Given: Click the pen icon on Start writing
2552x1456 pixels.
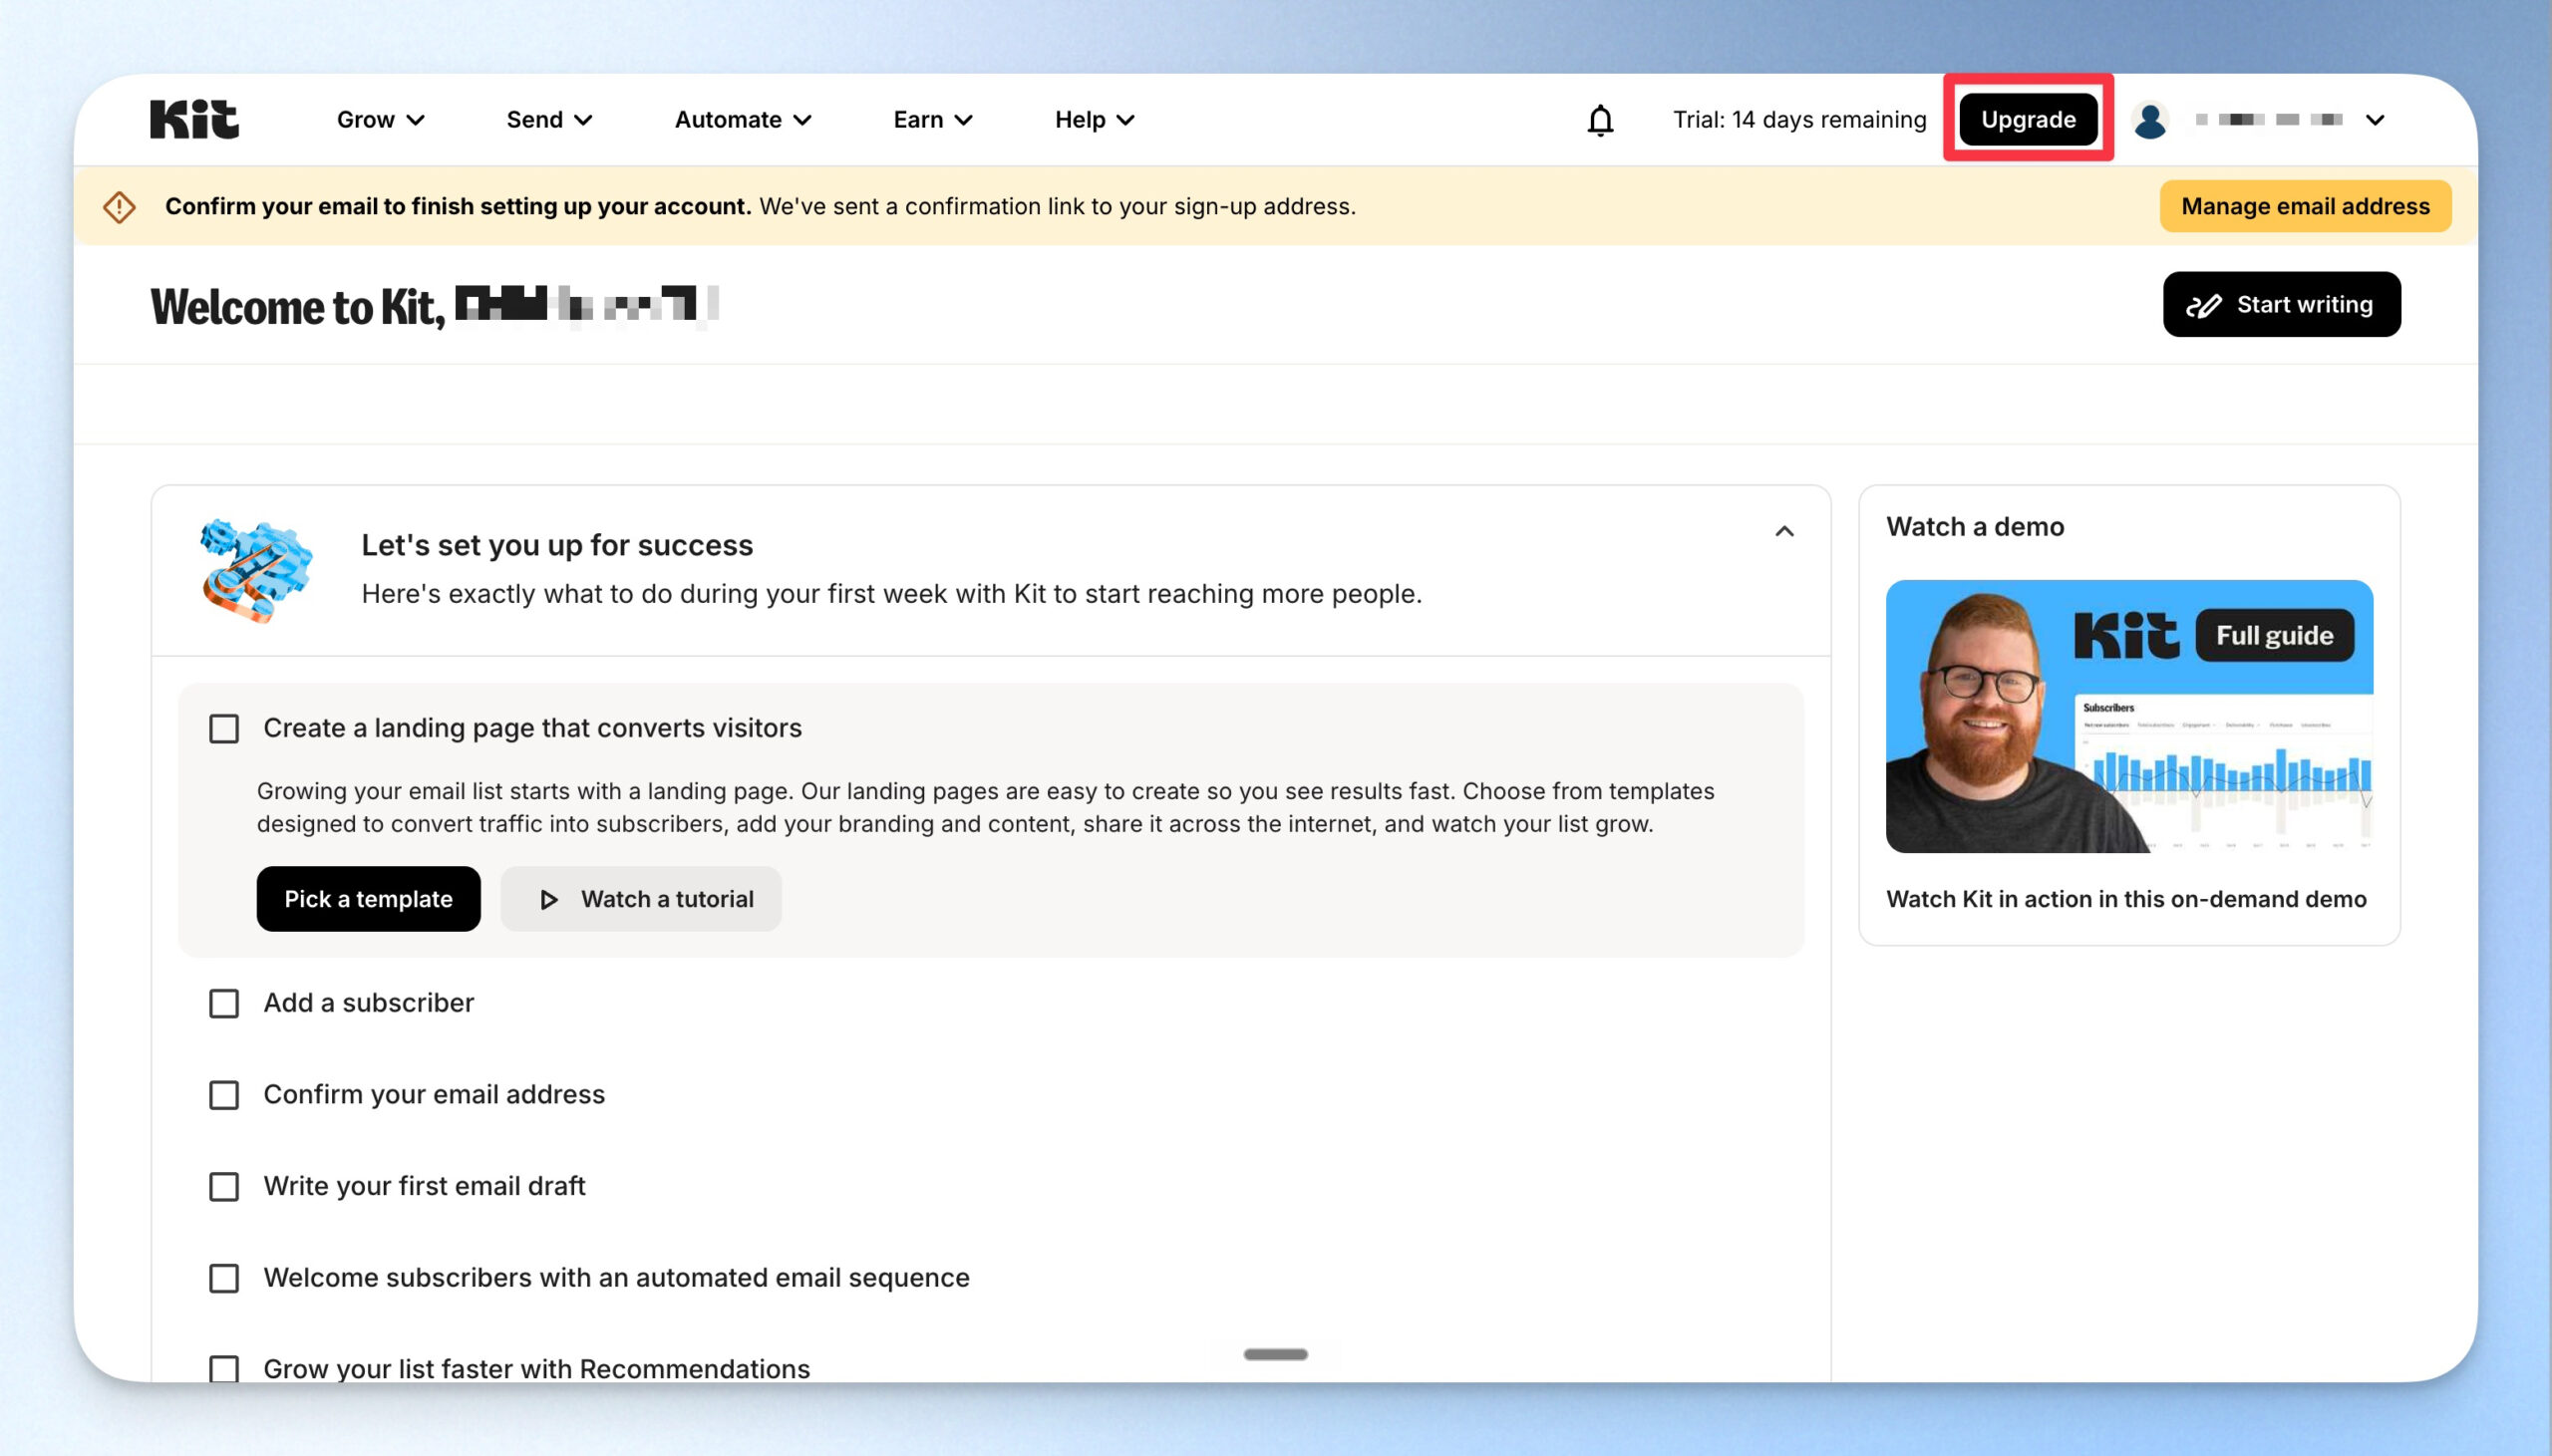Looking at the screenshot, I should click(2204, 305).
